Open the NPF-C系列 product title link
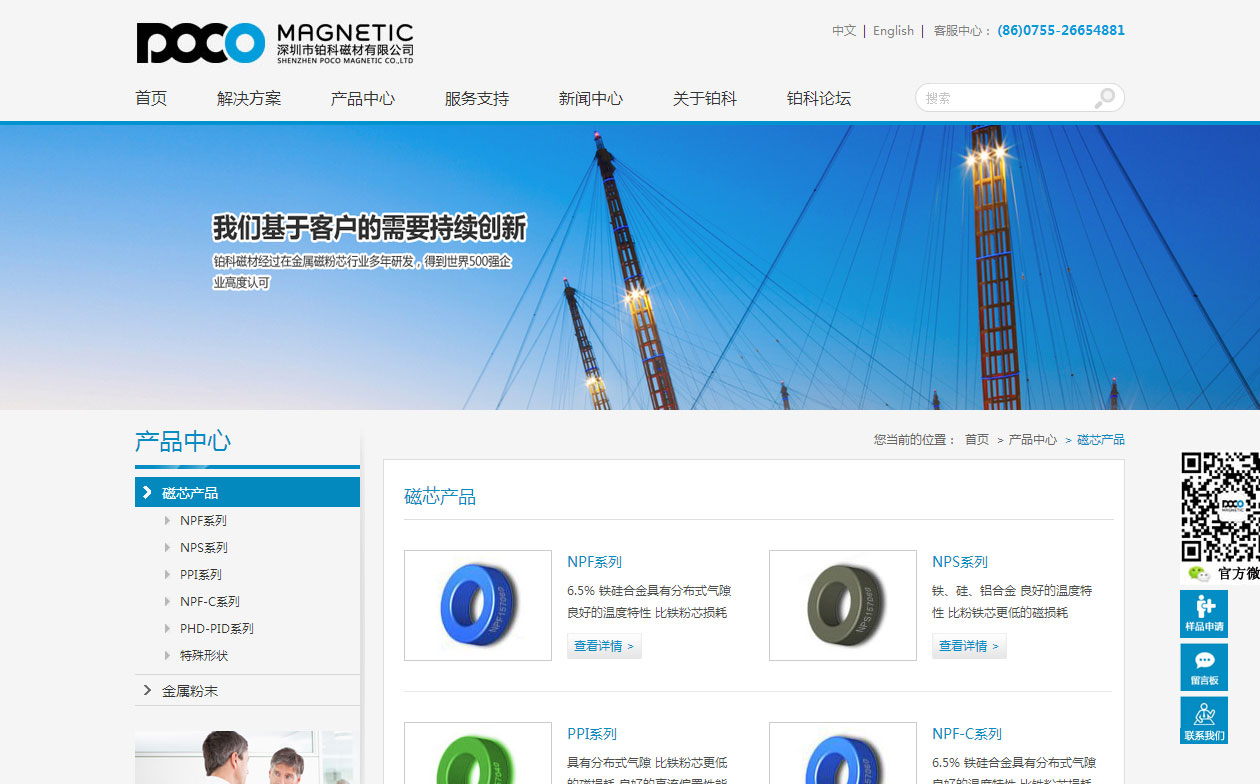 click(967, 734)
